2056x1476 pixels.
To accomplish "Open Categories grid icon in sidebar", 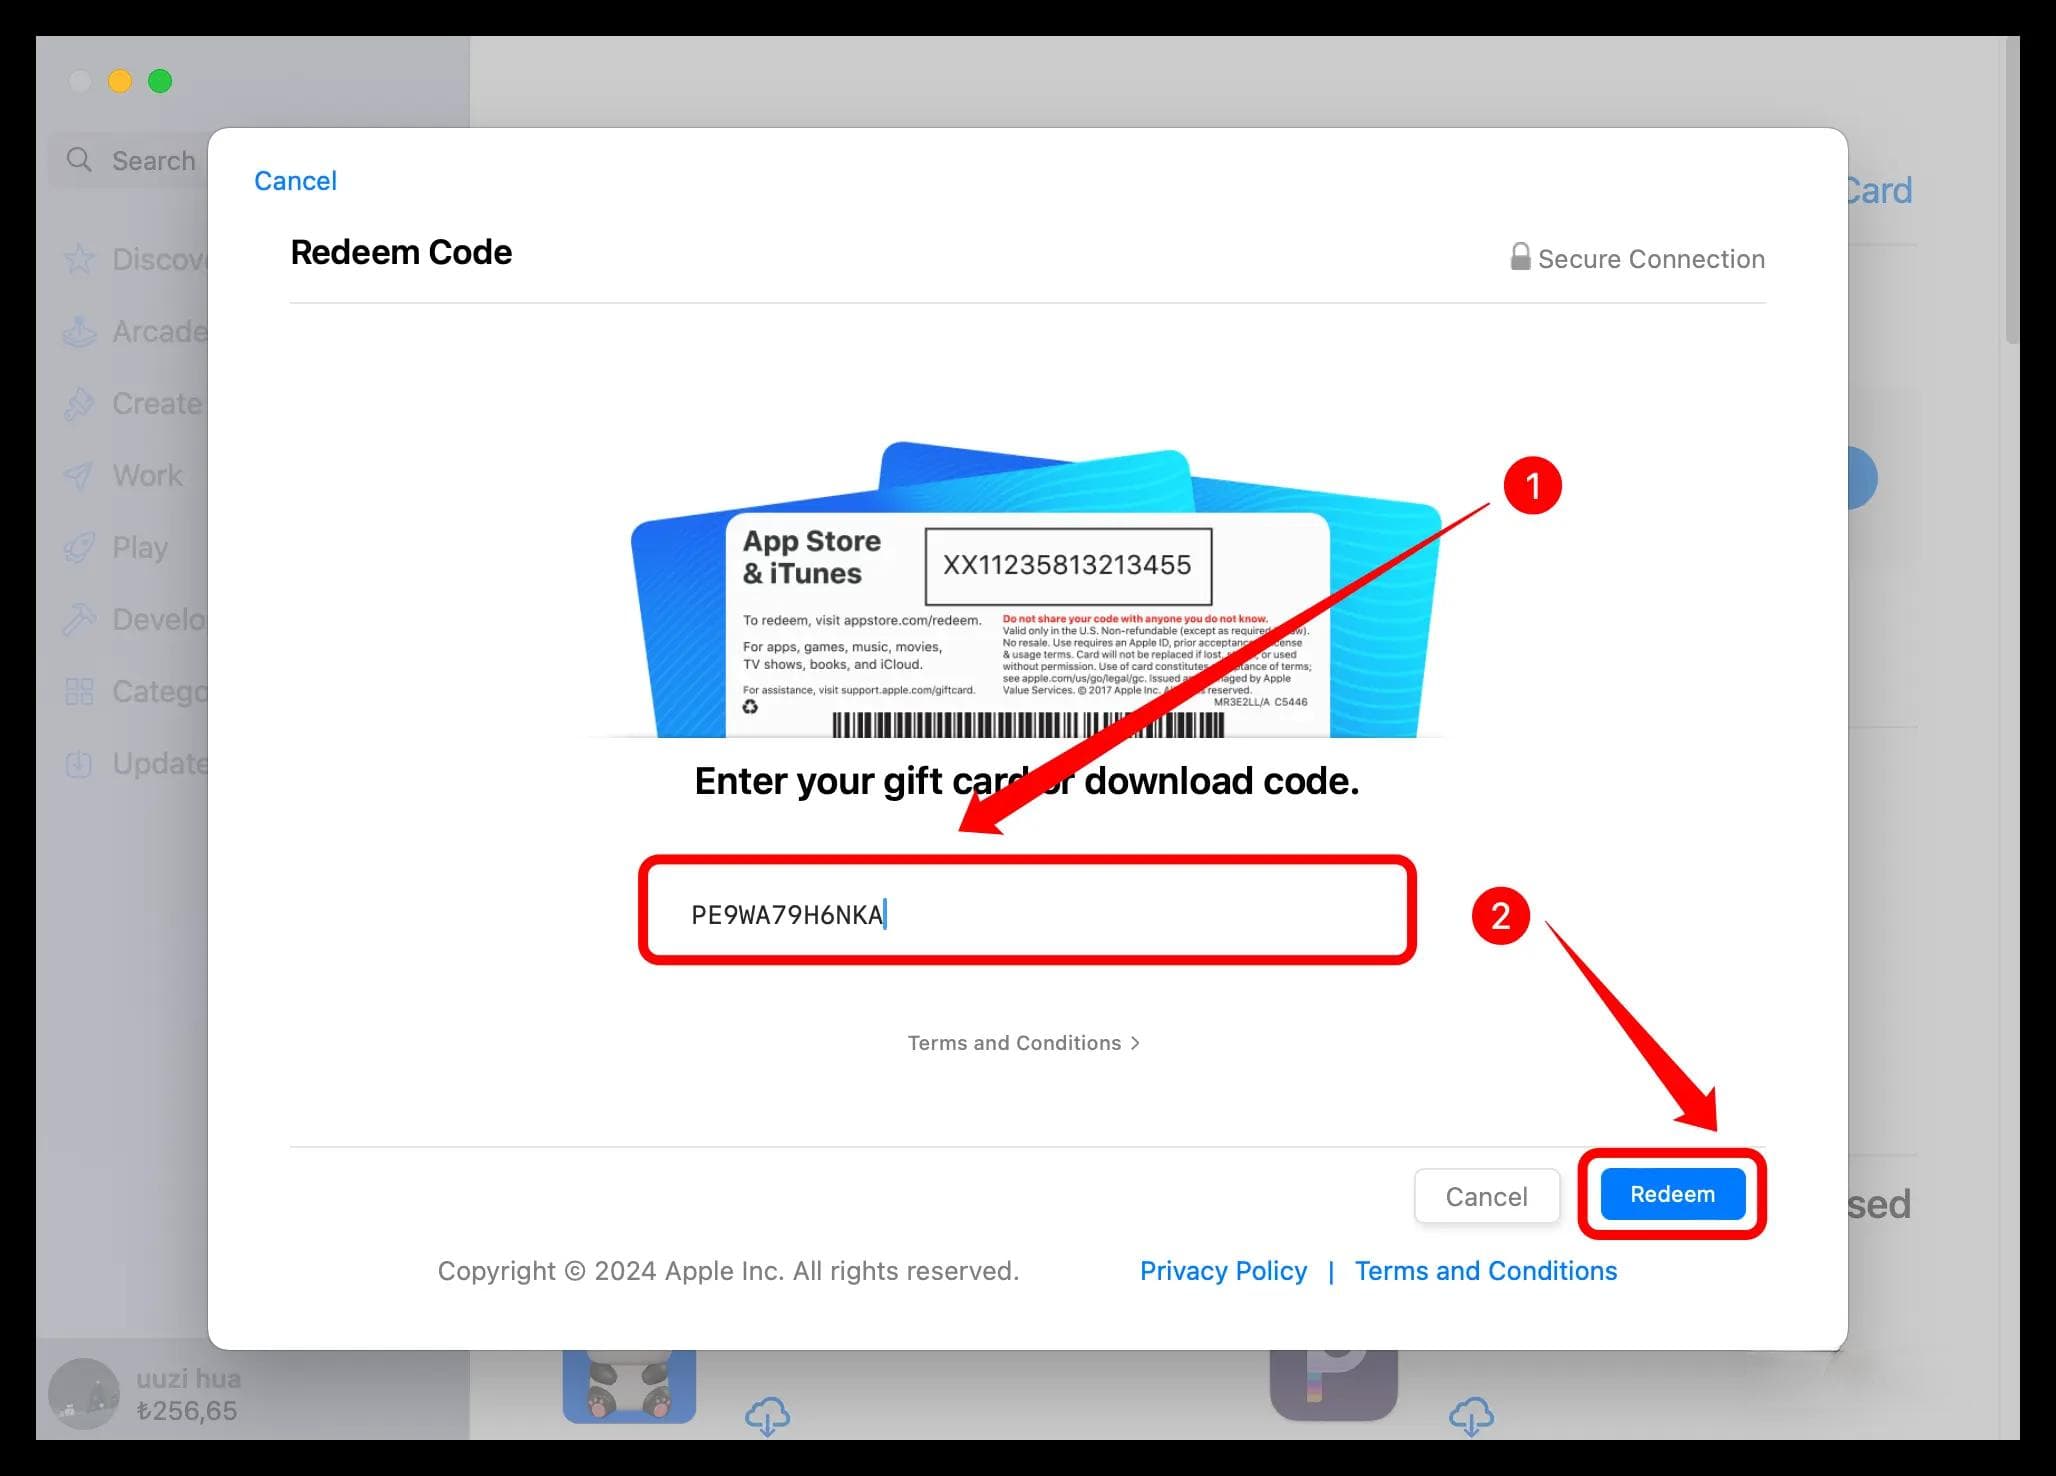I will pos(79,691).
